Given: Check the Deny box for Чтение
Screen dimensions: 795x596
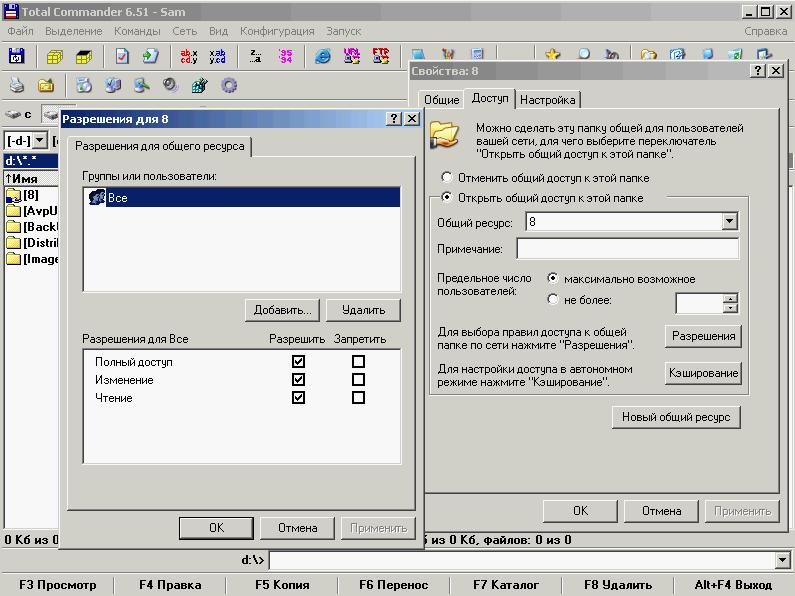Looking at the screenshot, I should [358, 398].
